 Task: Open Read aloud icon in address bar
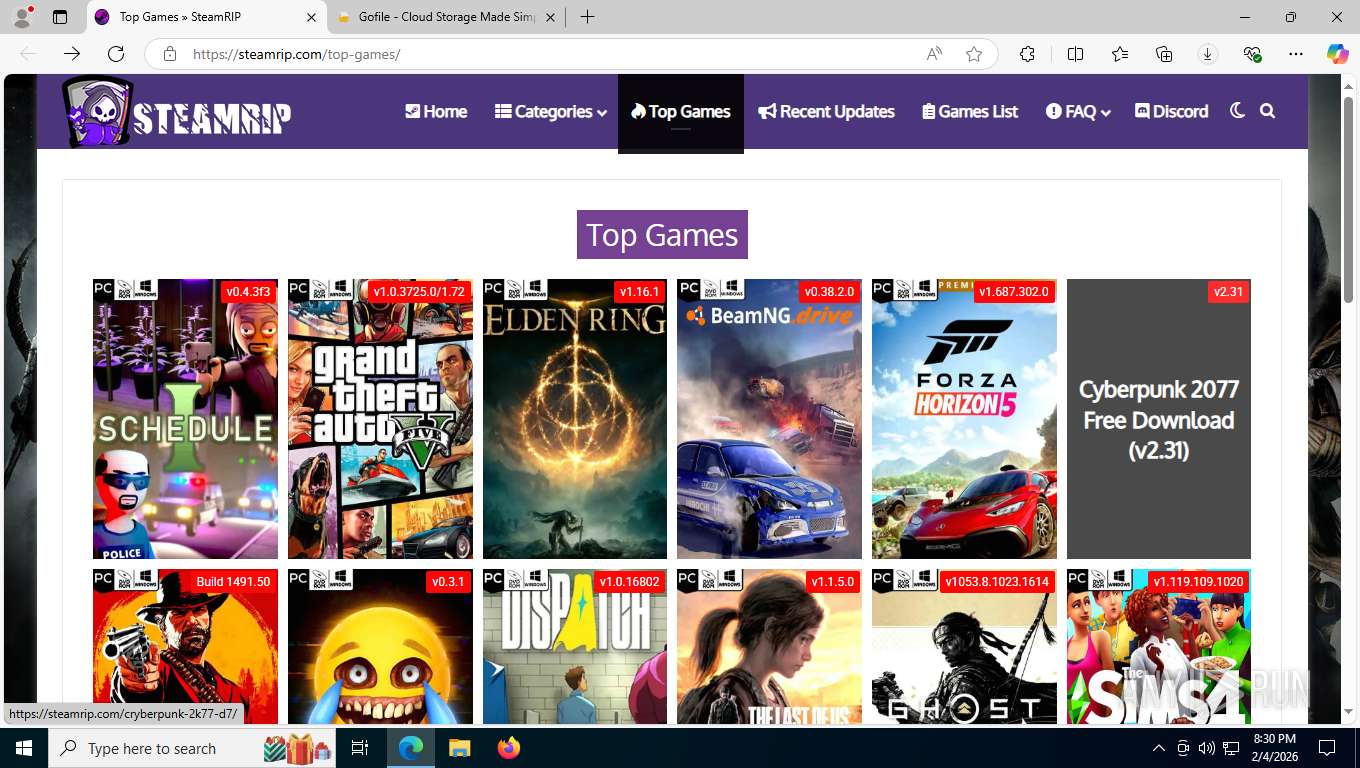[934, 54]
